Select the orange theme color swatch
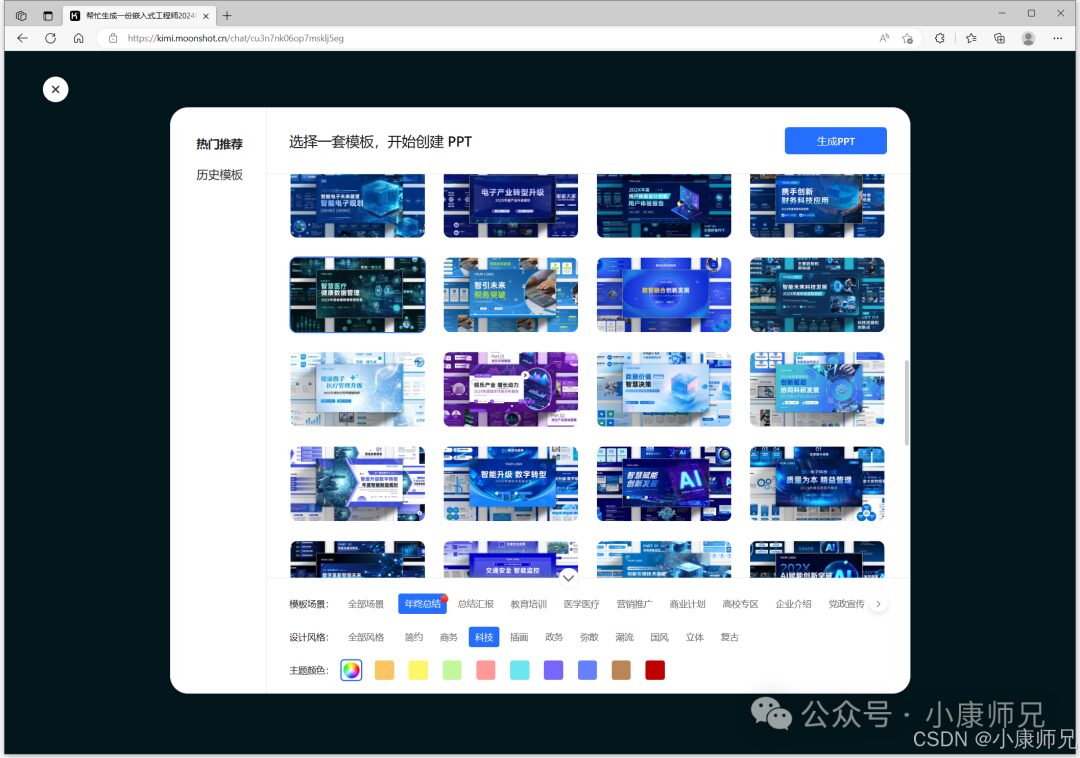The width and height of the screenshot is (1080, 758). click(x=384, y=670)
